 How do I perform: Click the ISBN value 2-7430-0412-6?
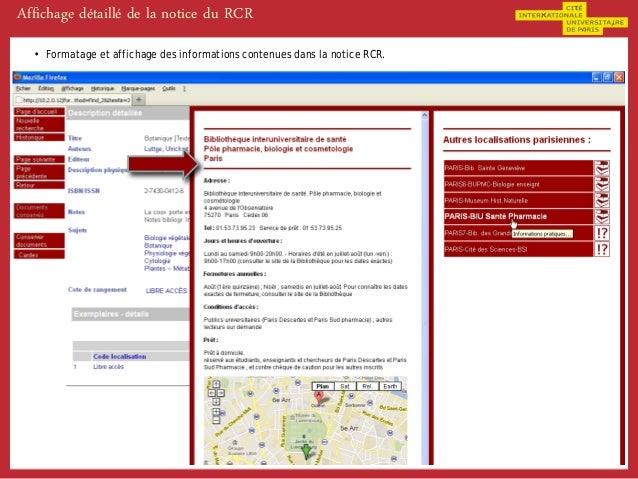(164, 191)
